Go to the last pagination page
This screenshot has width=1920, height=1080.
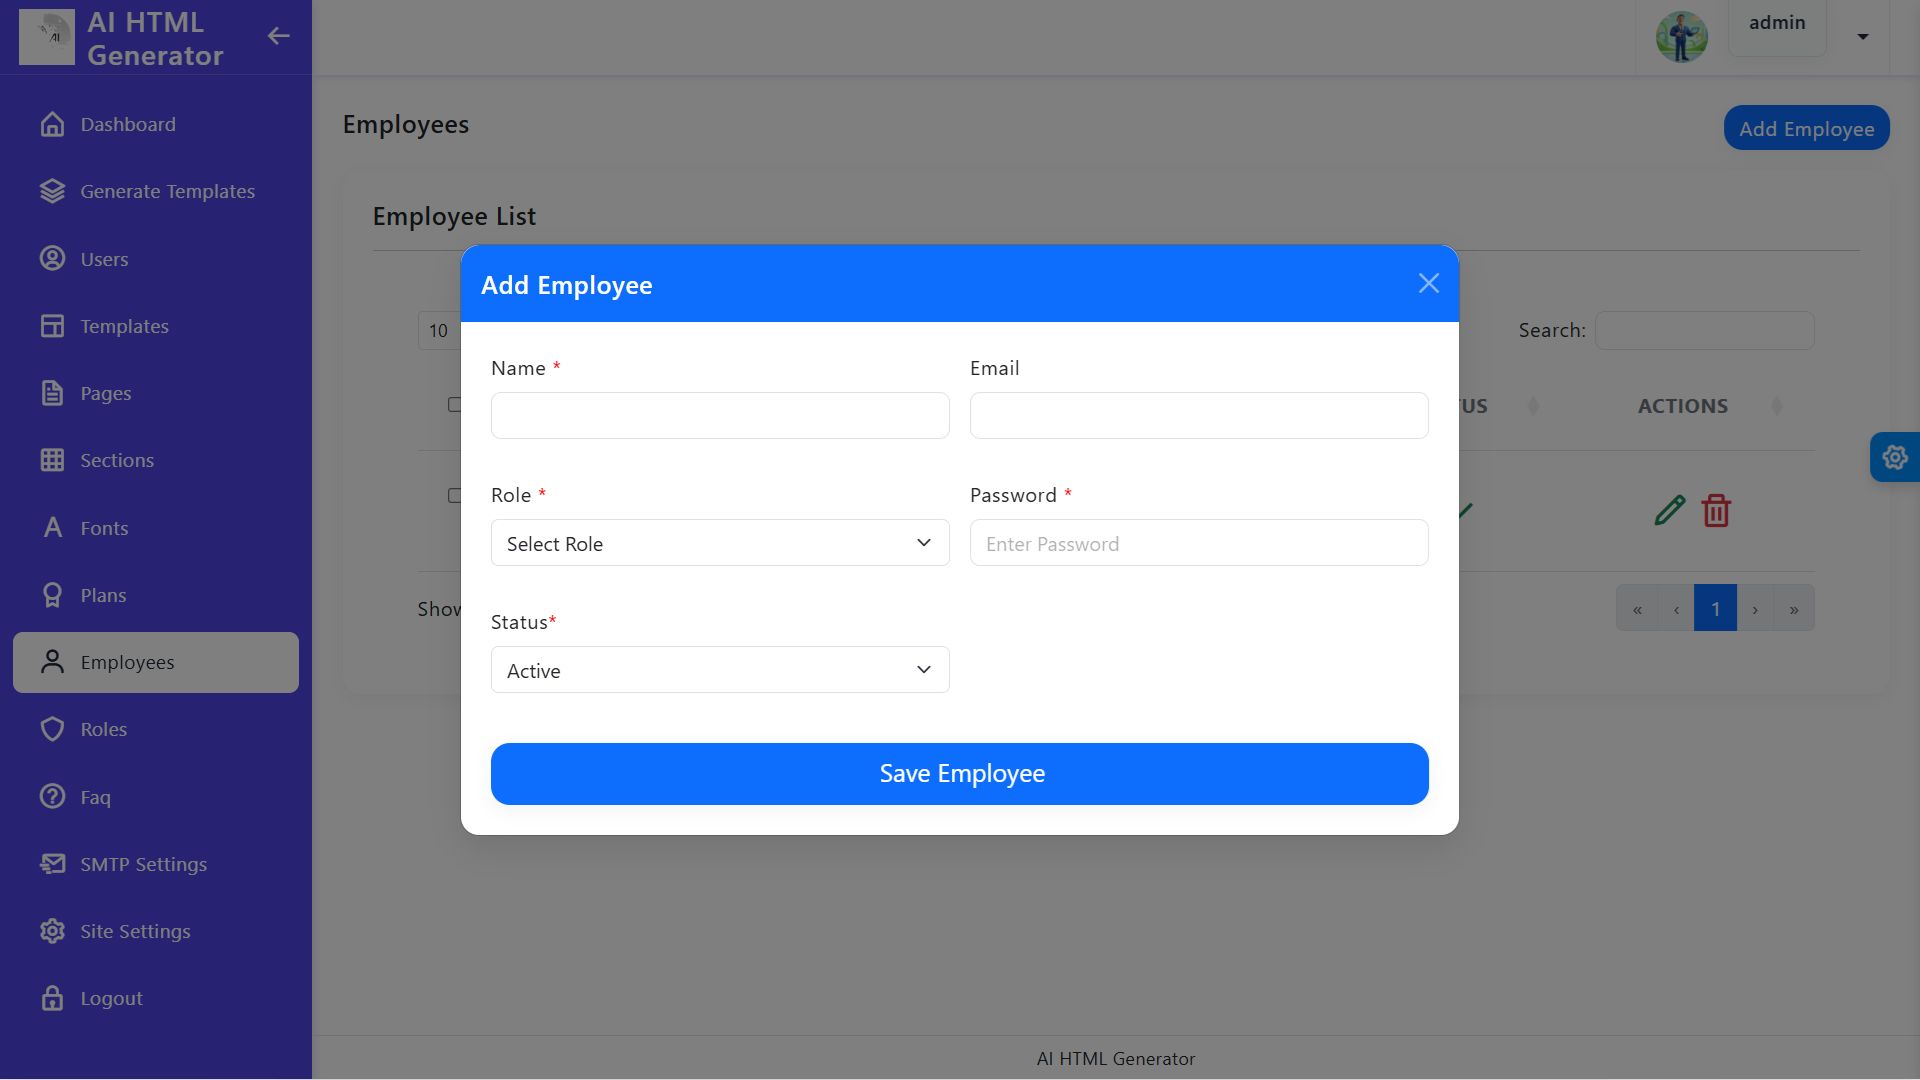point(1793,609)
